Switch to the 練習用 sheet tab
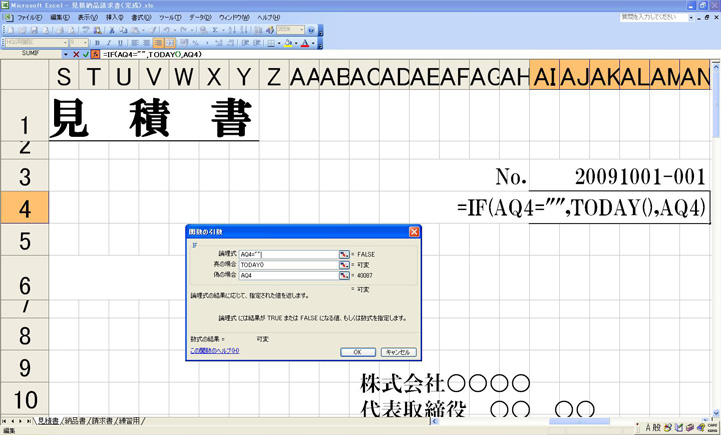The width and height of the screenshot is (721, 435). (130, 421)
